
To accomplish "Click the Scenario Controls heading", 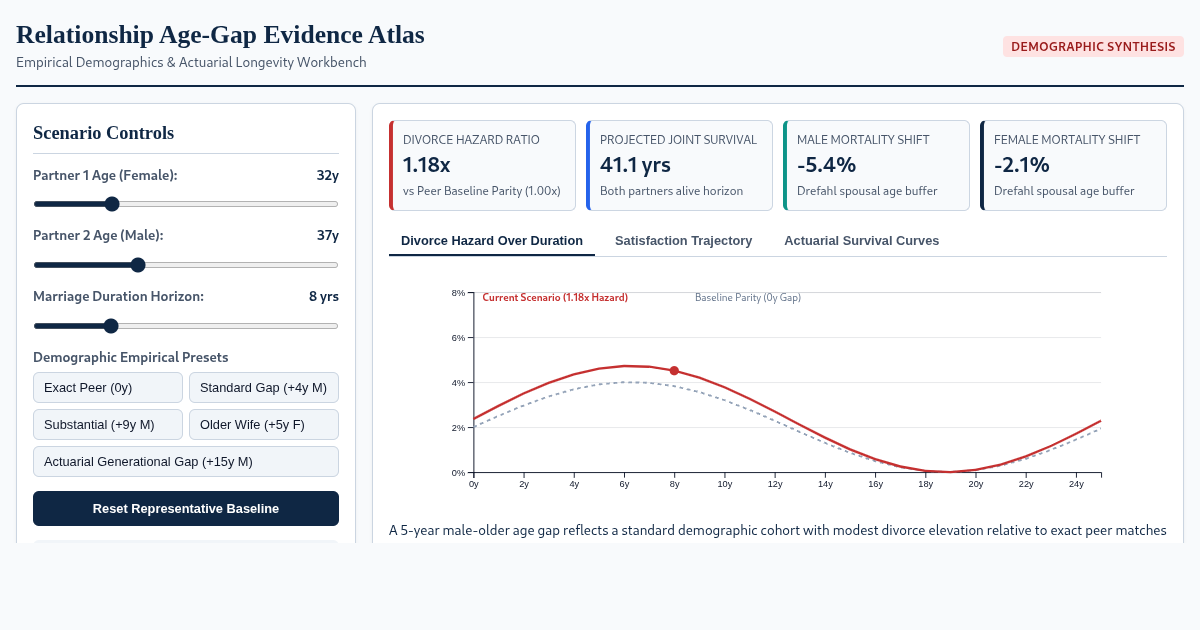I will [104, 133].
